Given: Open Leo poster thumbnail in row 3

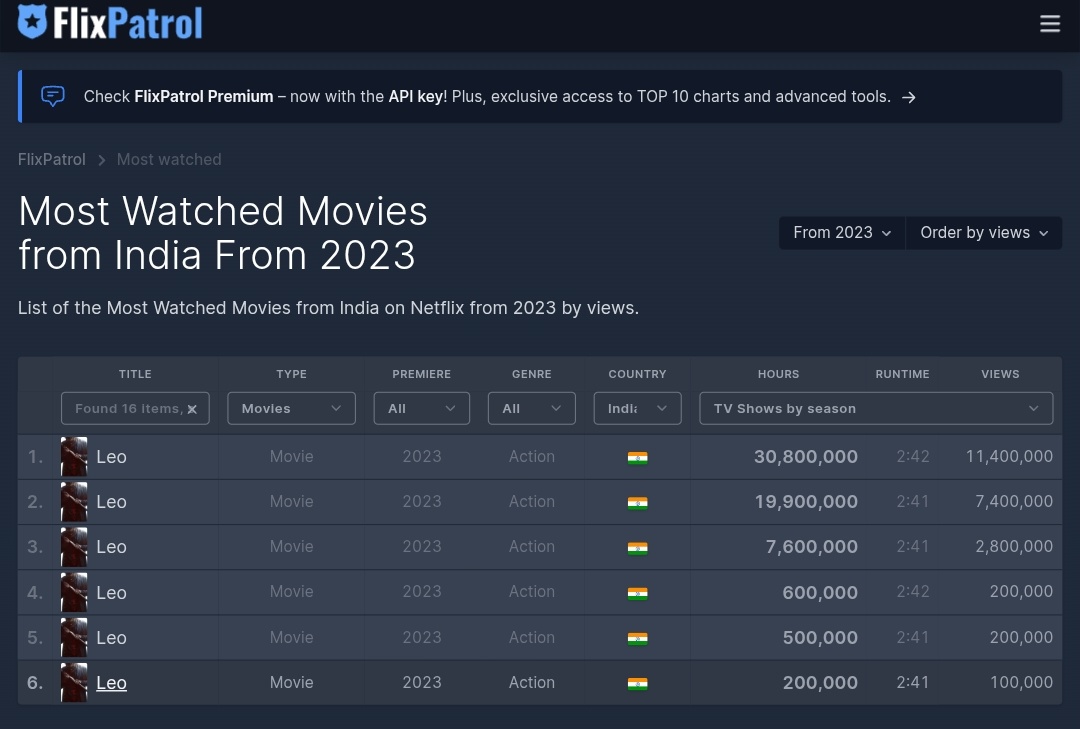Looking at the screenshot, I should [74, 547].
